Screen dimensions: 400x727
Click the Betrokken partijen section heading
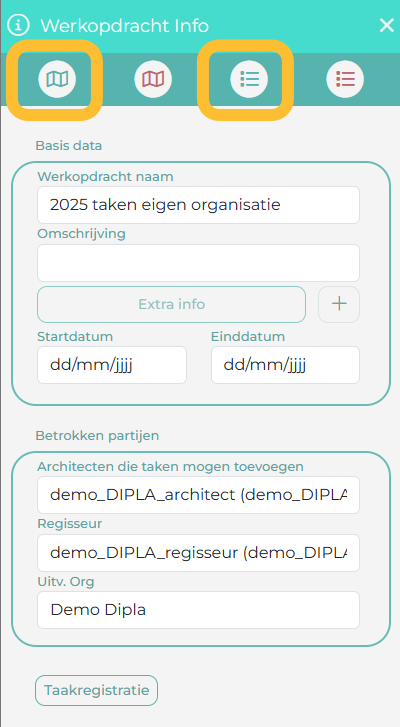[97, 435]
